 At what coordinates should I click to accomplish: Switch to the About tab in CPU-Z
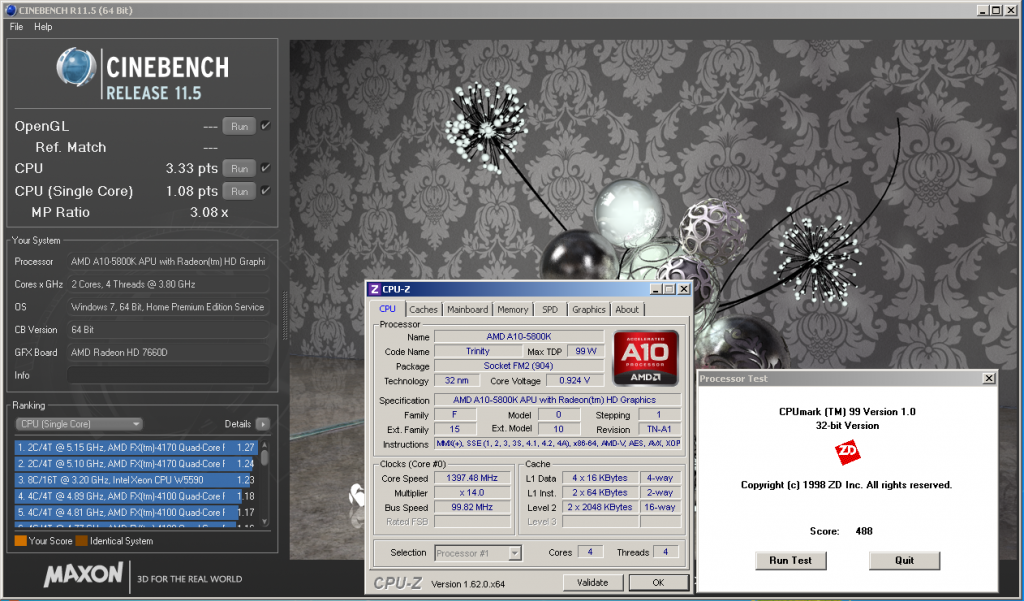click(x=627, y=310)
